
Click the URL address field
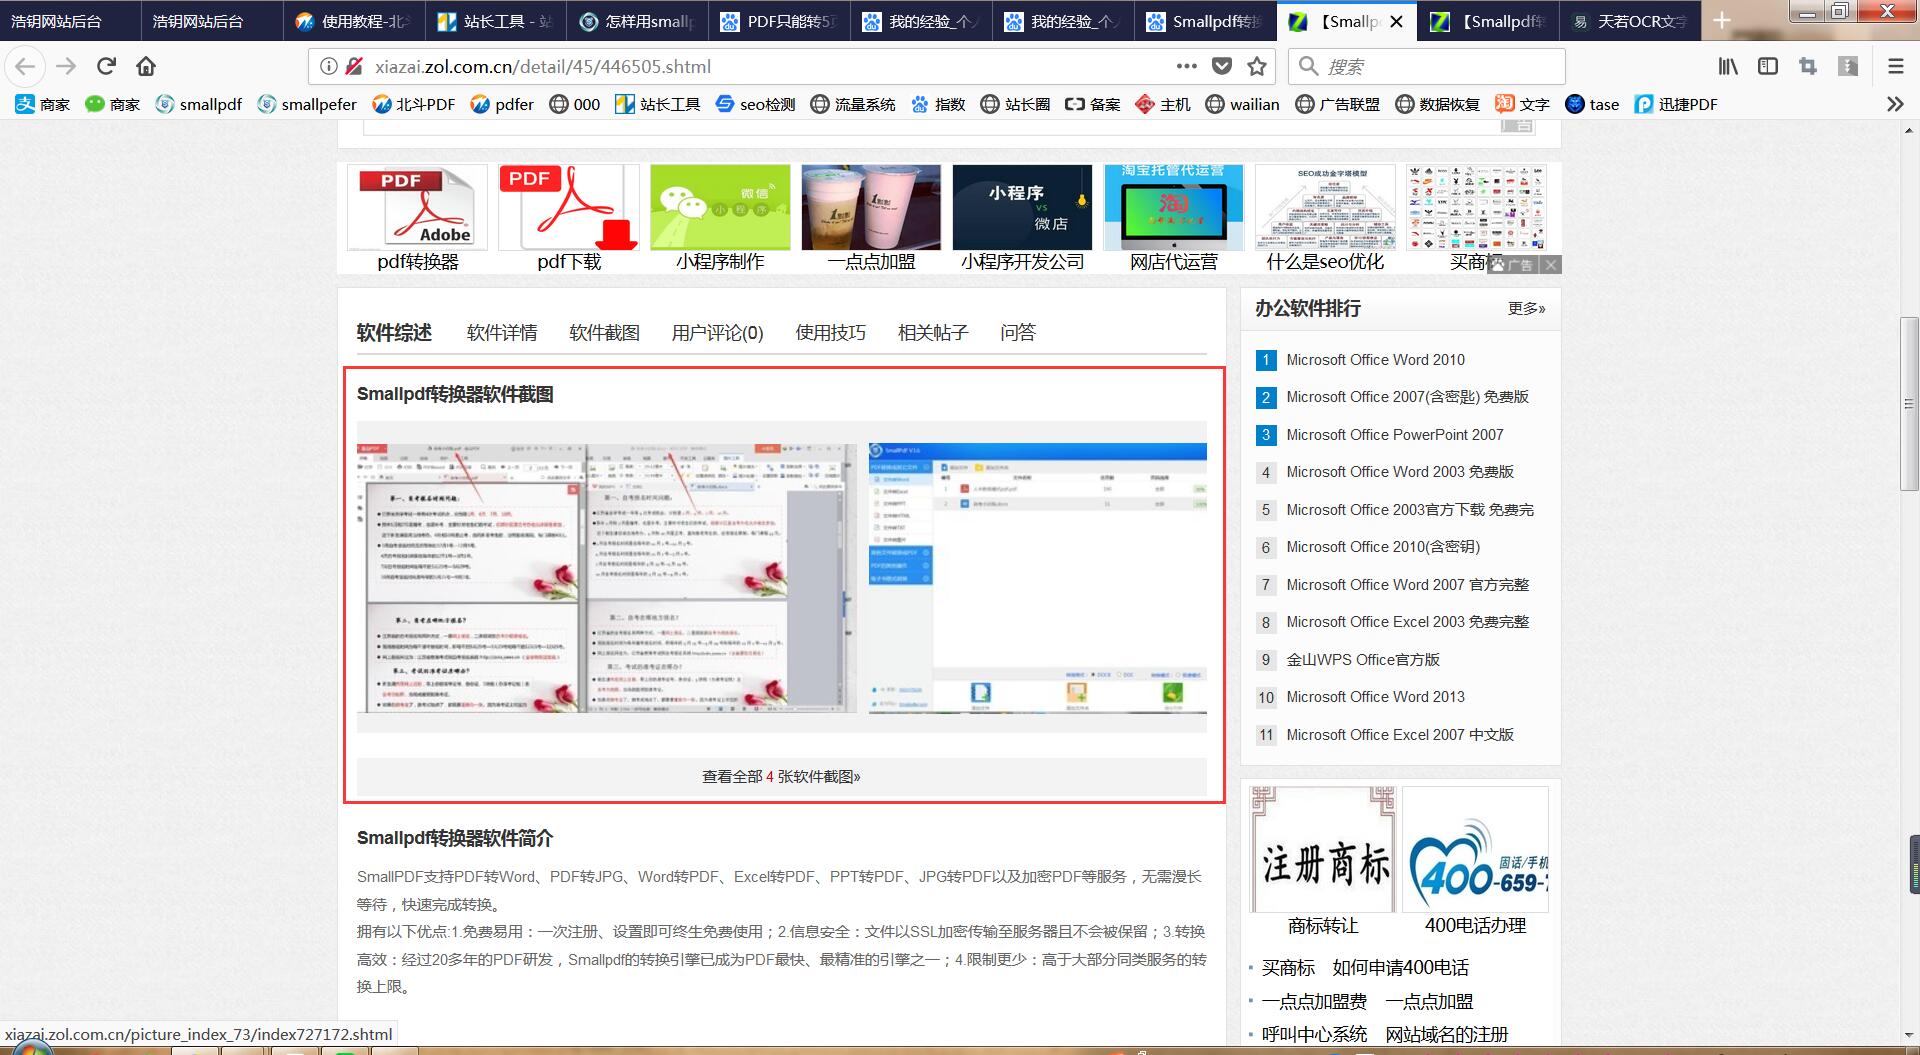tap(770, 66)
